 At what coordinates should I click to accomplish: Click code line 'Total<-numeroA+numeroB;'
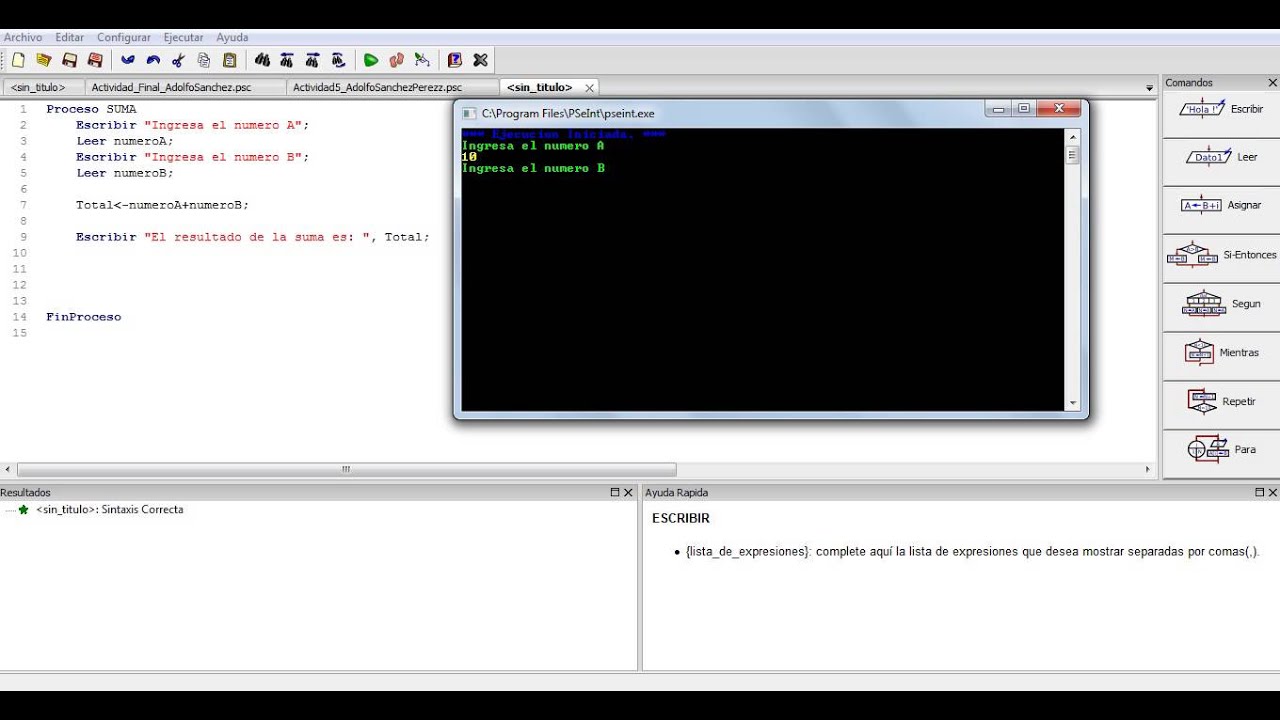162,205
